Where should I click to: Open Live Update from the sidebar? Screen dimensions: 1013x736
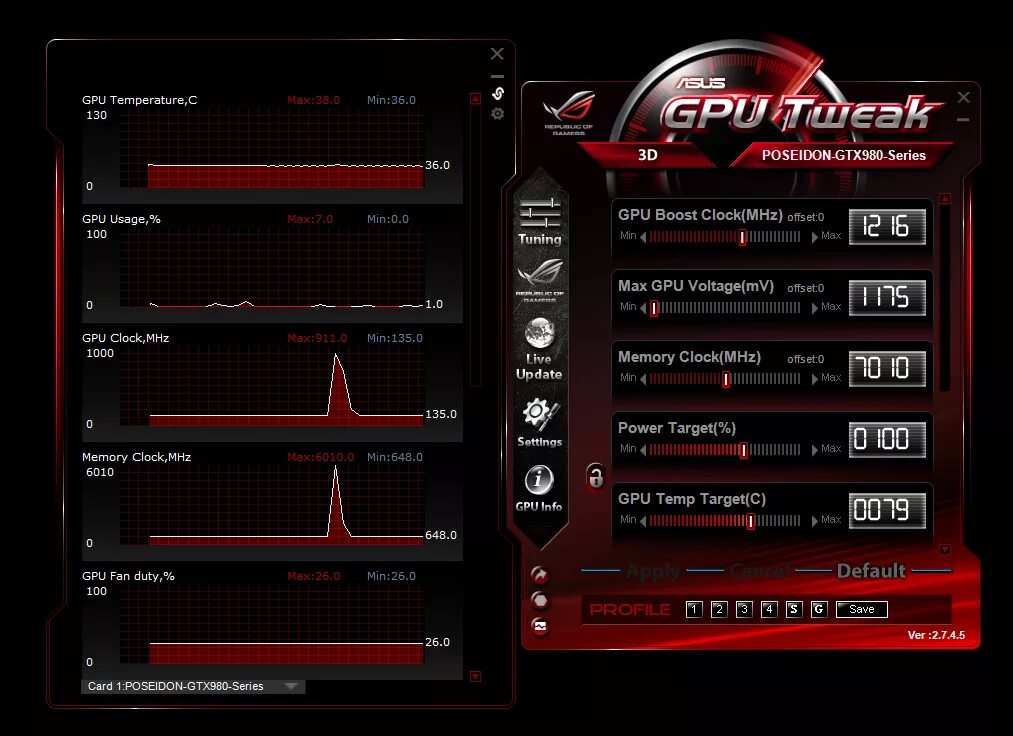click(539, 349)
